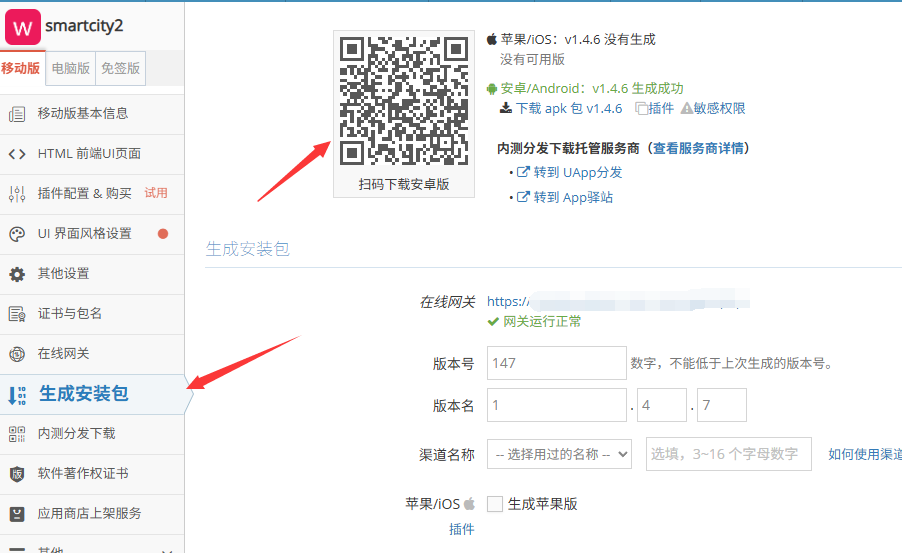Switch to the 免签版 tab
The width and height of the screenshot is (902, 553).
pos(121,69)
